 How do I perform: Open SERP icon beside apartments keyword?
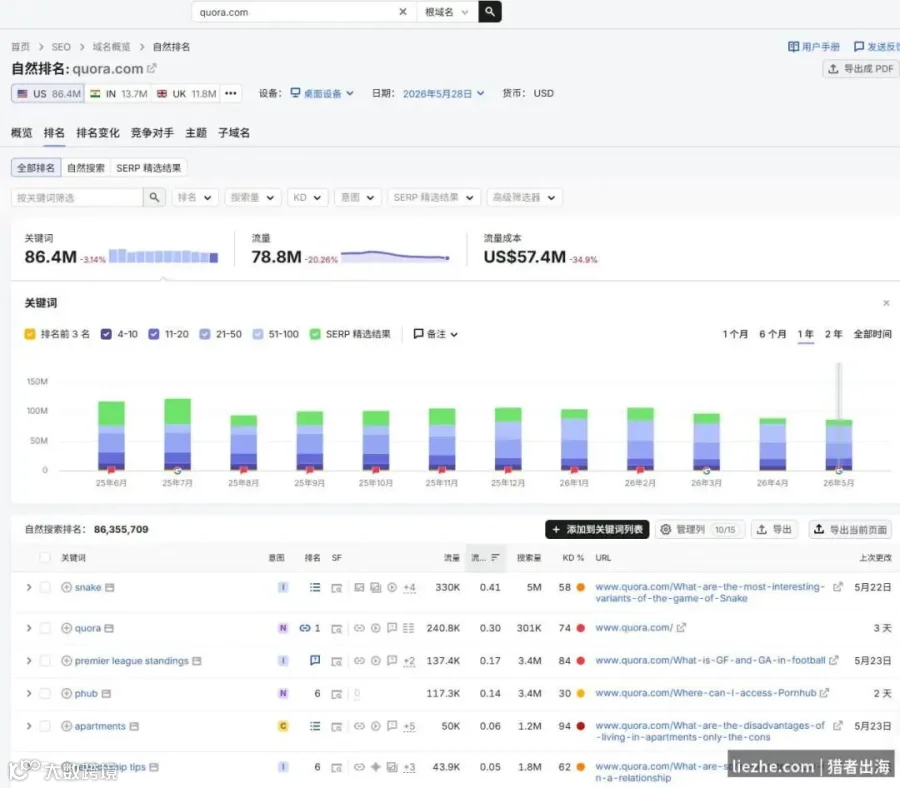[134, 726]
